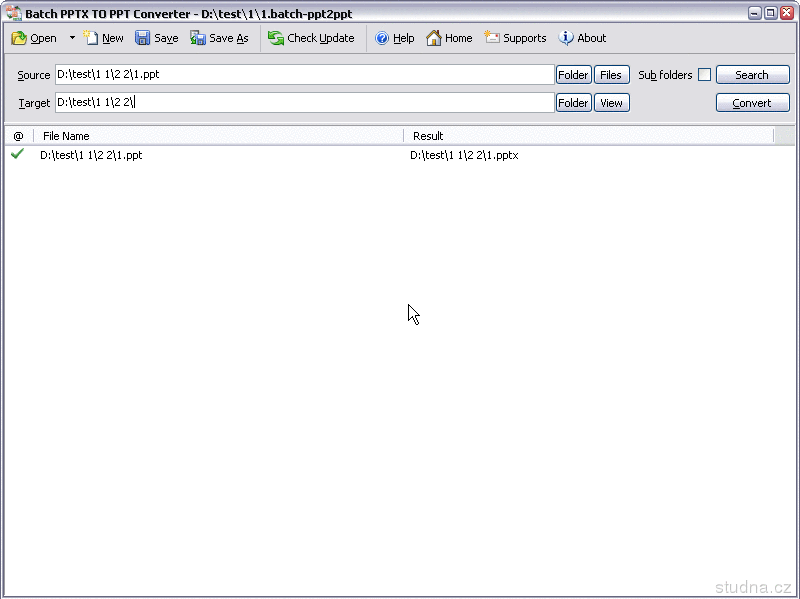Screen dimensions: 800x599
Task: Minimize the converter window
Action: coord(755,13)
